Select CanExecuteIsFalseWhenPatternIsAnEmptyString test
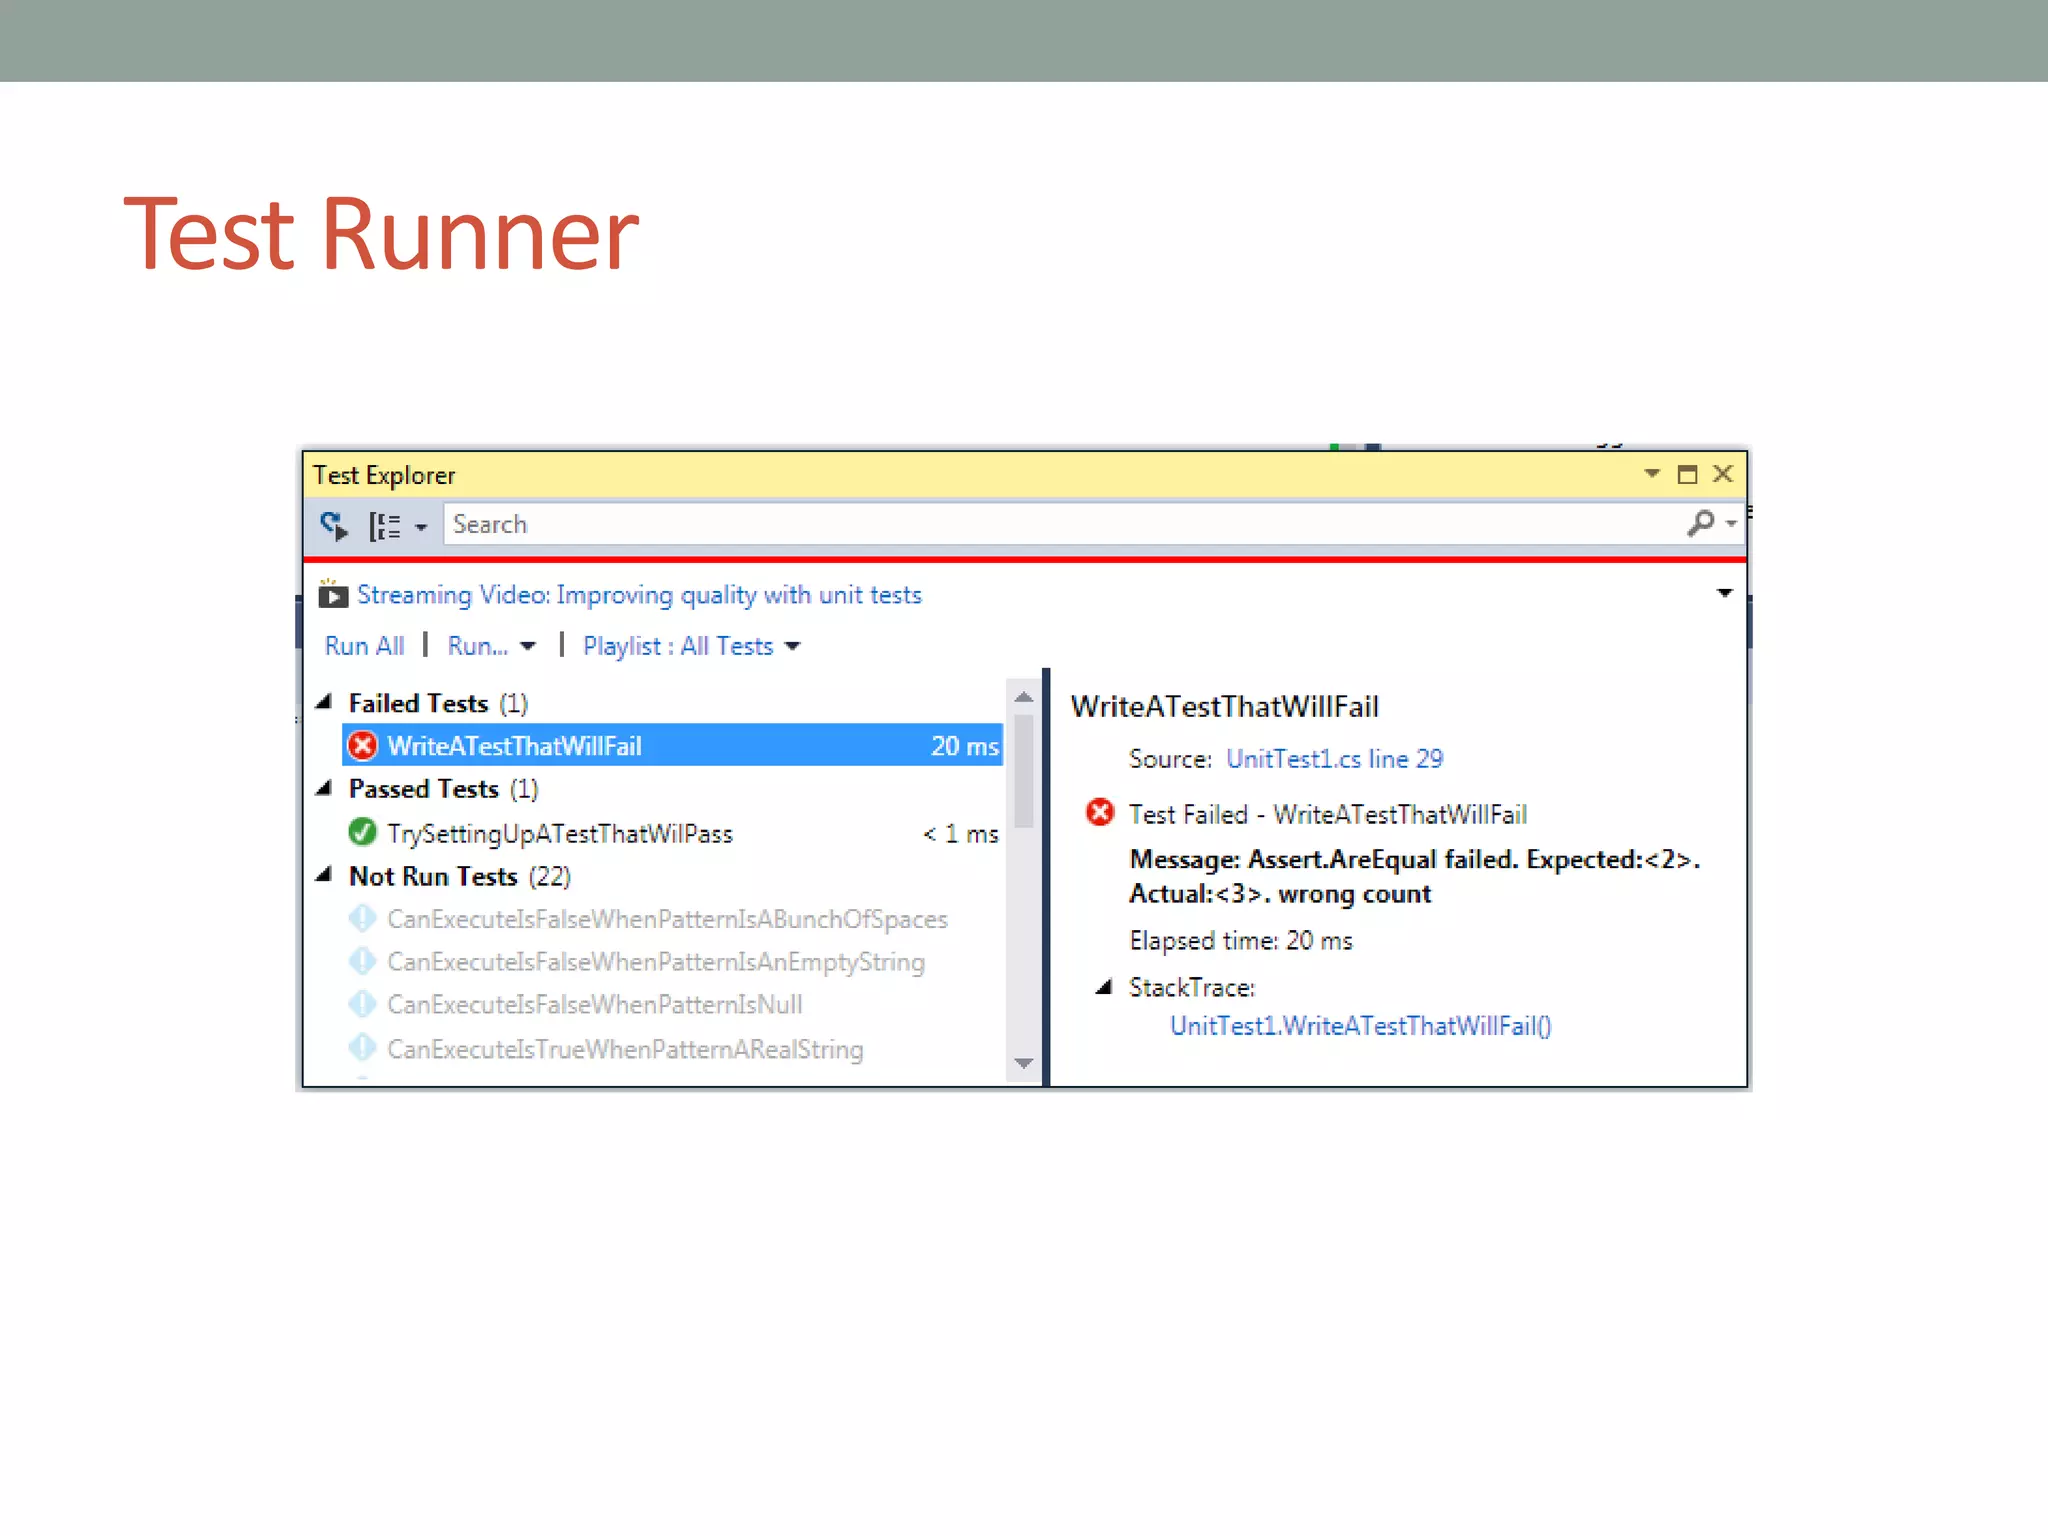This screenshot has width=2048, height=1536. 656,962
